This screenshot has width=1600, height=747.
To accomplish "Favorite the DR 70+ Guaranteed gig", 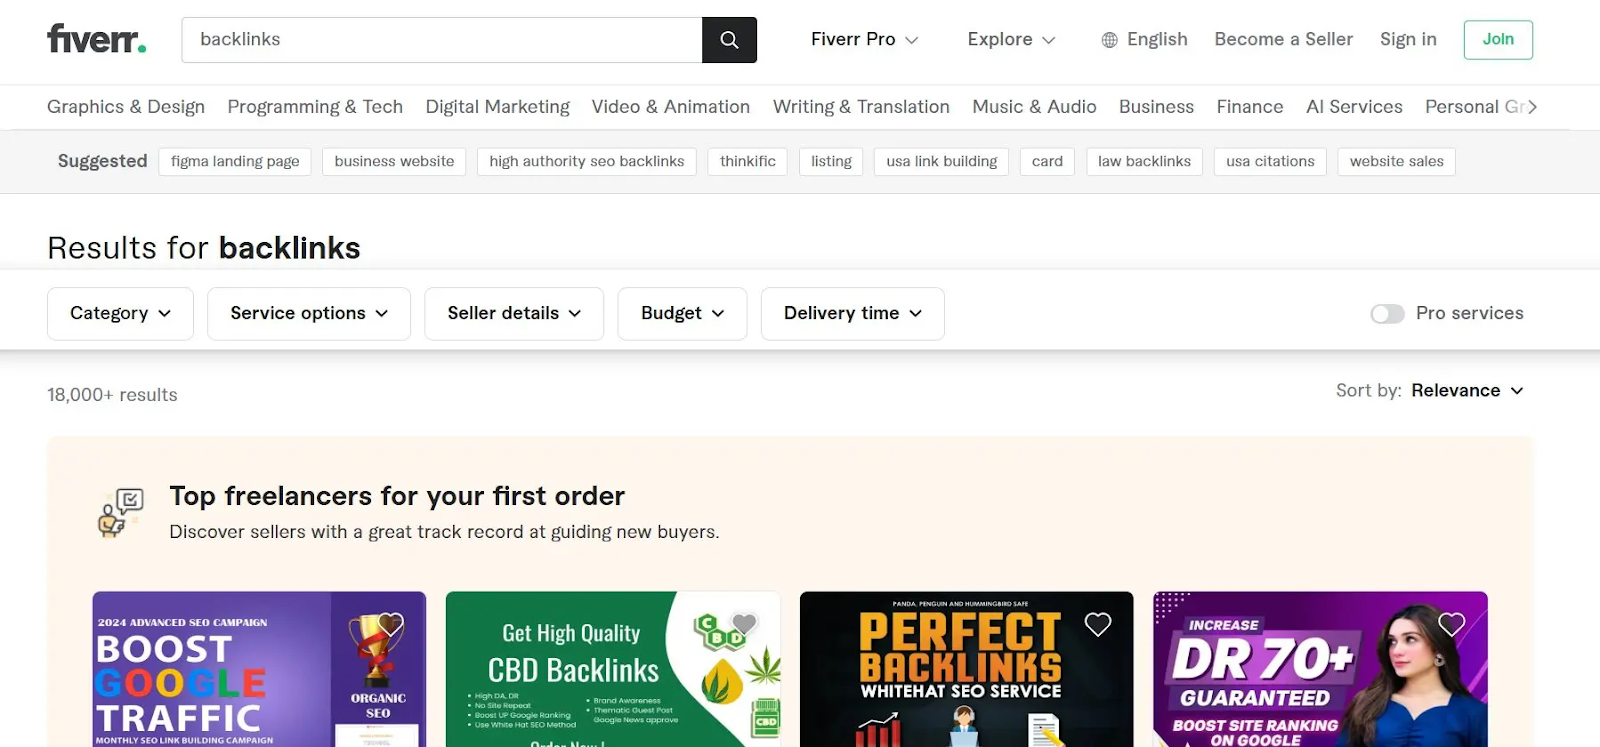I will 1451,624.
